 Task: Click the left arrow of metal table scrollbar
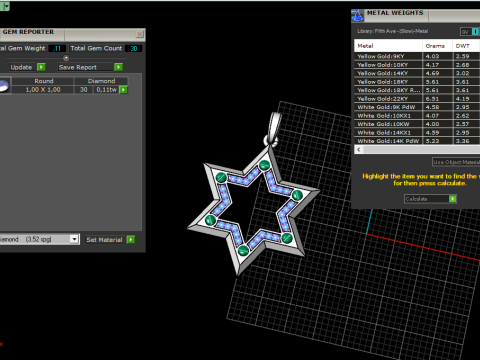tap(359, 149)
